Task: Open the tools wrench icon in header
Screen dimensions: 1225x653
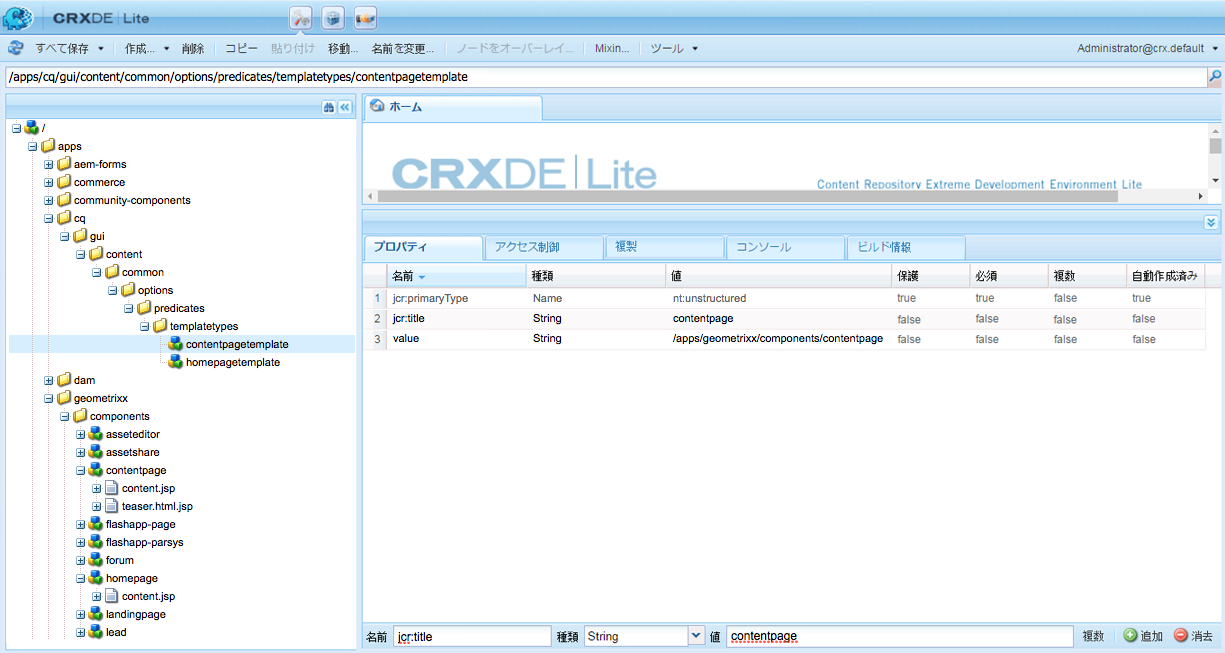Action: tap(301, 17)
